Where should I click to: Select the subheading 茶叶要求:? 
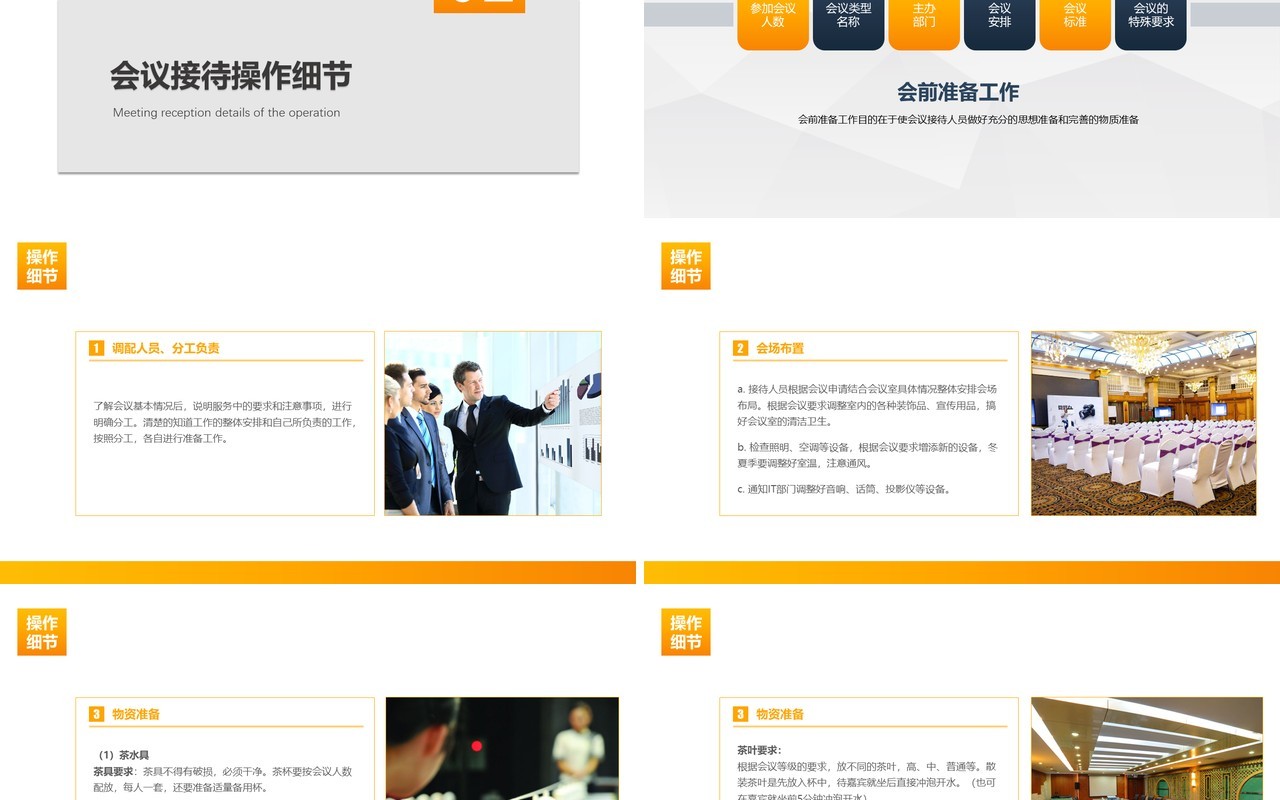759,750
